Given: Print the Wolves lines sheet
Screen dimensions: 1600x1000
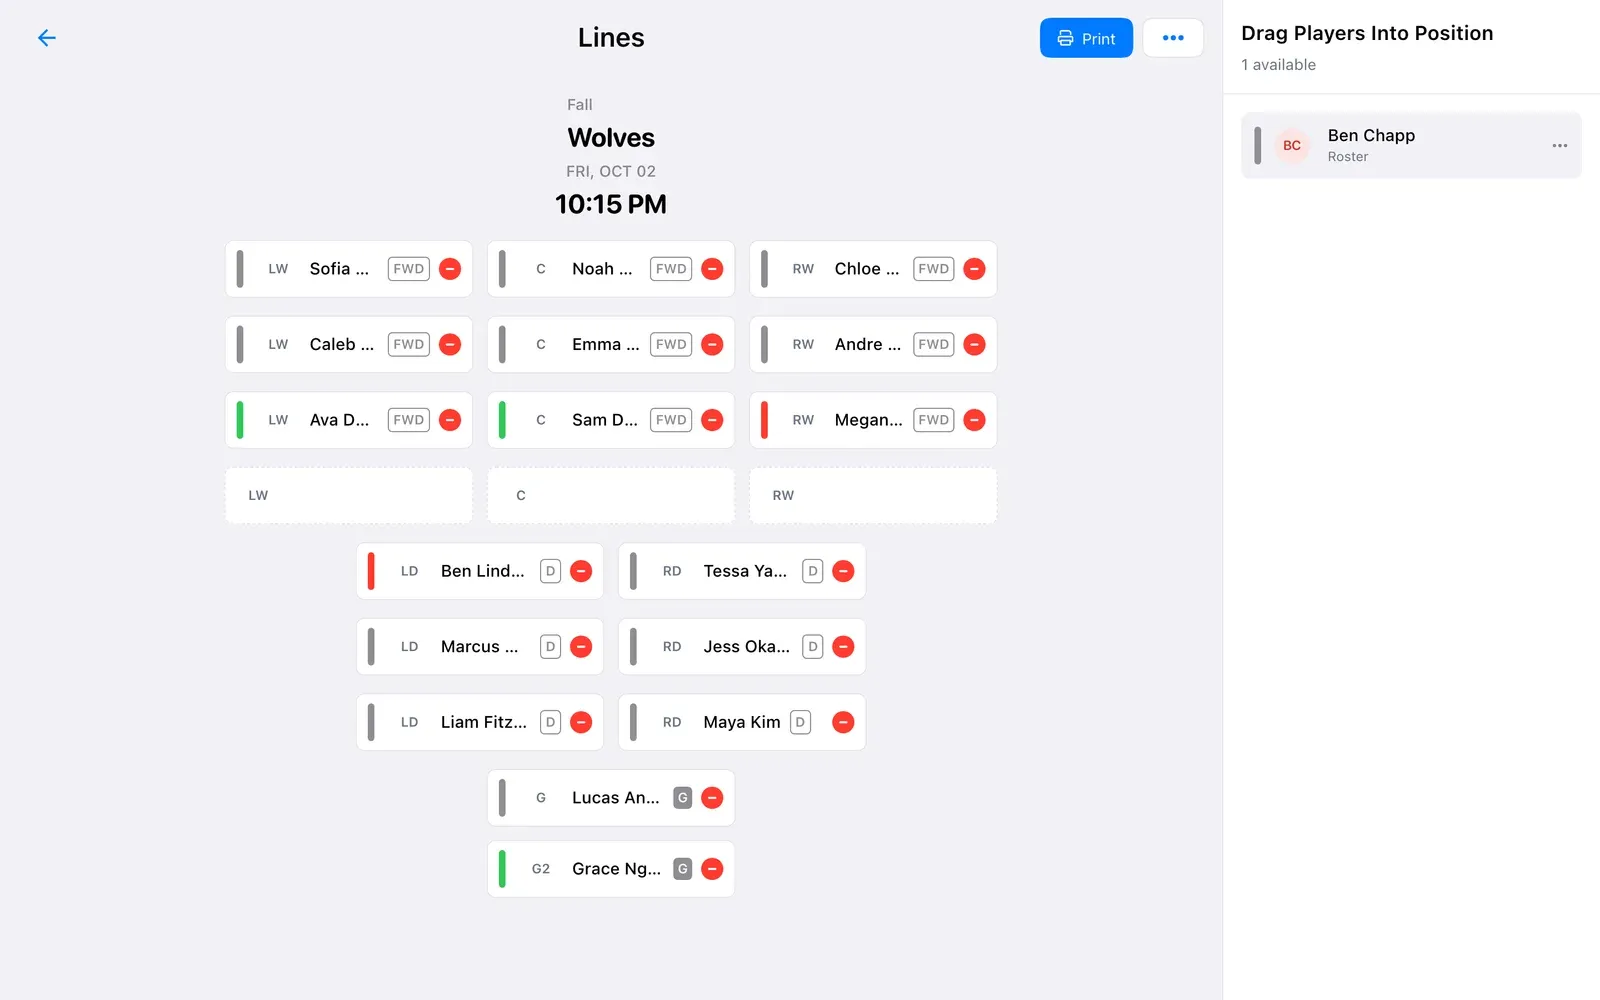Looking at the screenshot, I should [x=1086, y=38].
